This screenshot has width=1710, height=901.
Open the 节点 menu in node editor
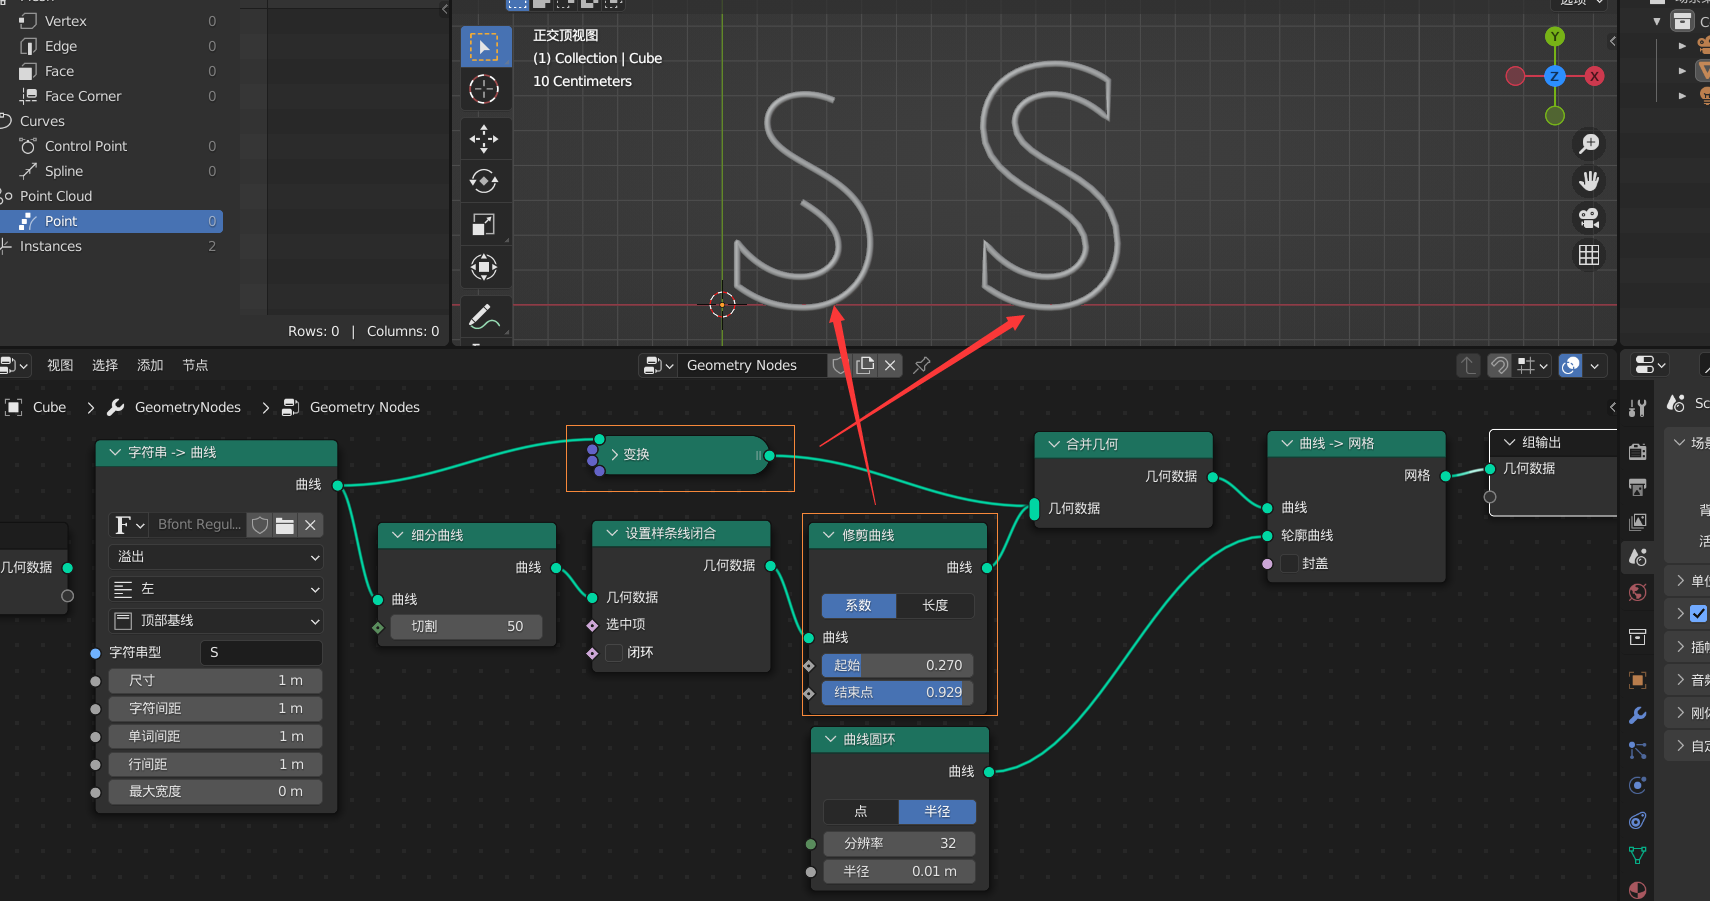pyautogui.click(x=195, y=365)
